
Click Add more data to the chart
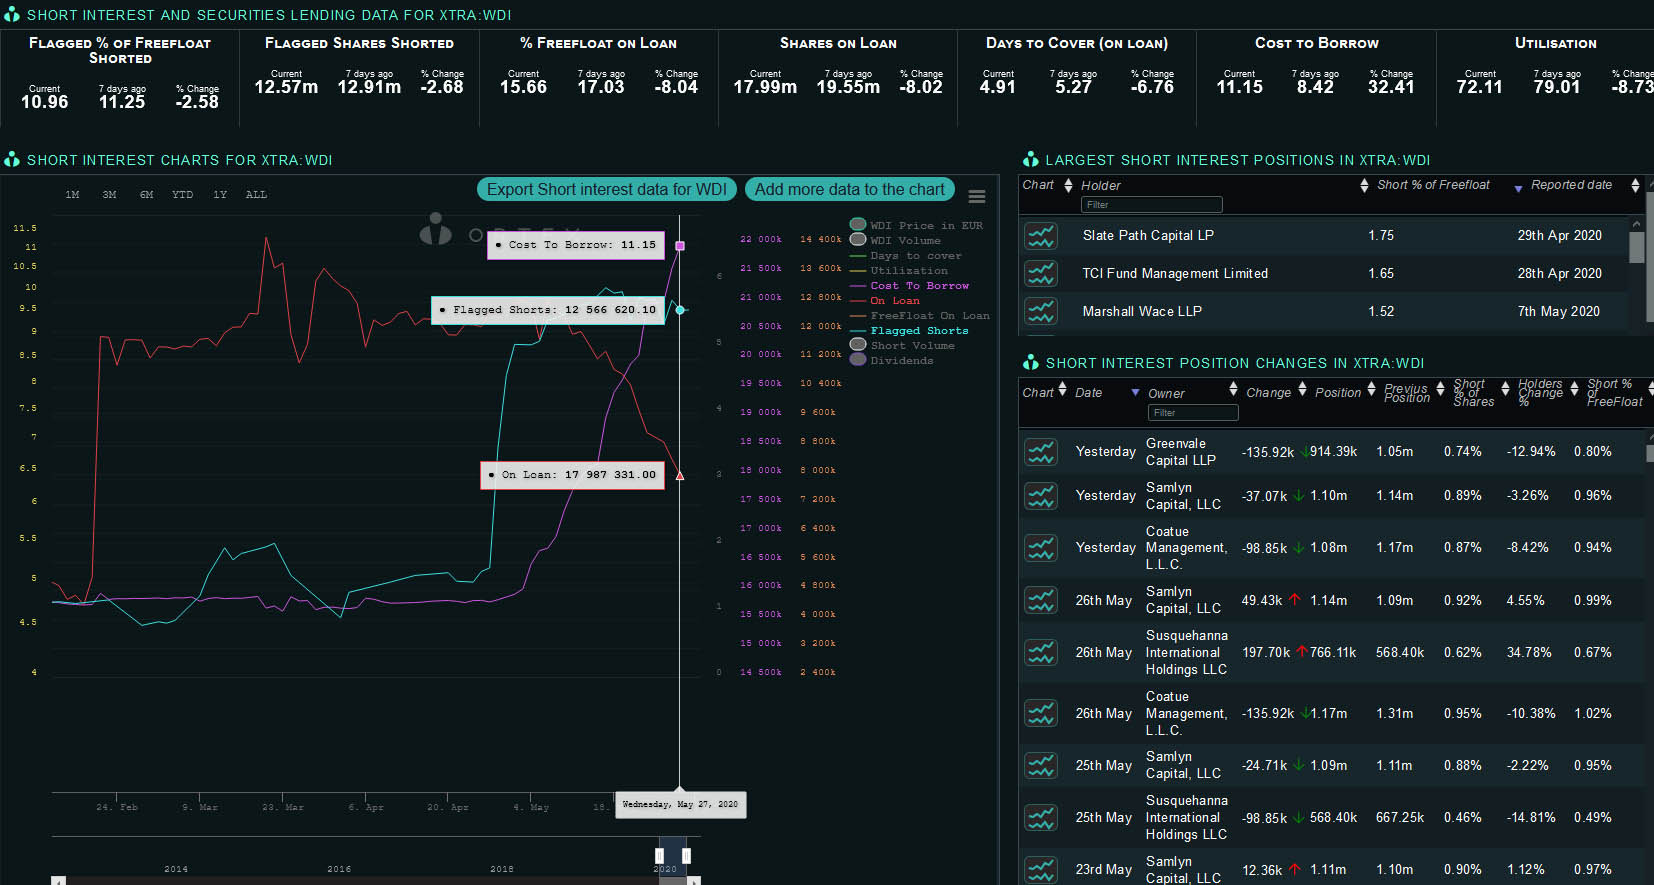point(850,189)
